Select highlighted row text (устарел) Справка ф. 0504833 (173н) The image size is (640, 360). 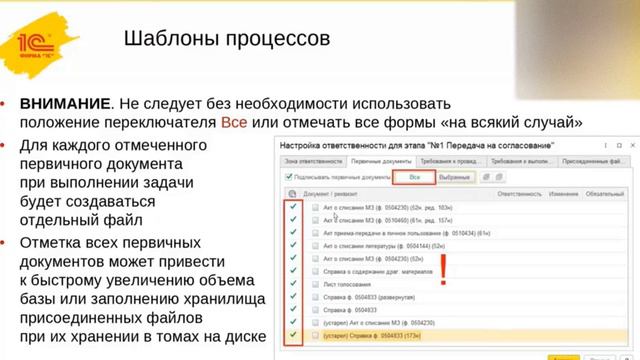pyautogui.click(x=372, y=336)
